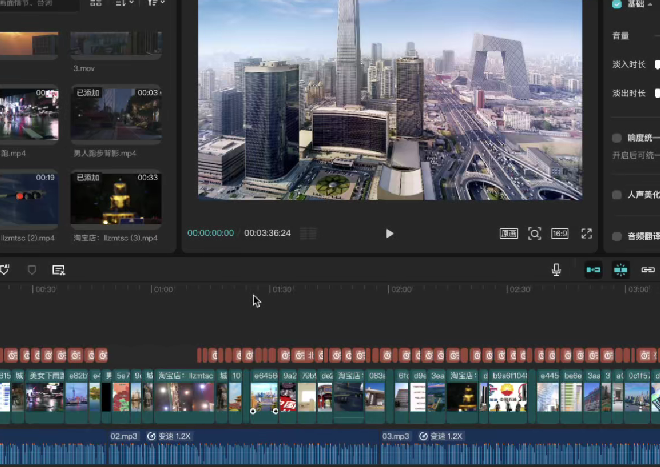Select the 男人跑步背影.mp4 thumbnail
The width and height of the screenshot is (660, 467).
[116, 117]
